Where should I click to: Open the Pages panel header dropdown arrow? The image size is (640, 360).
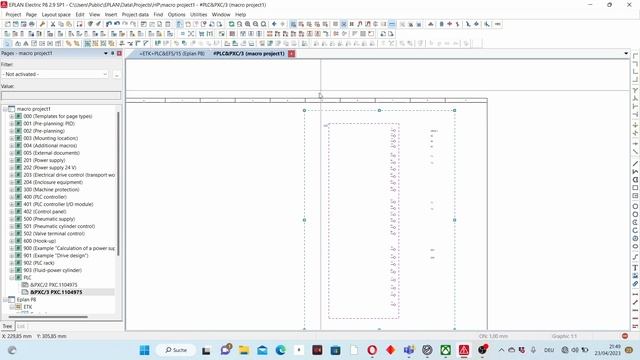pyautogui.click(x=106, y=53)
